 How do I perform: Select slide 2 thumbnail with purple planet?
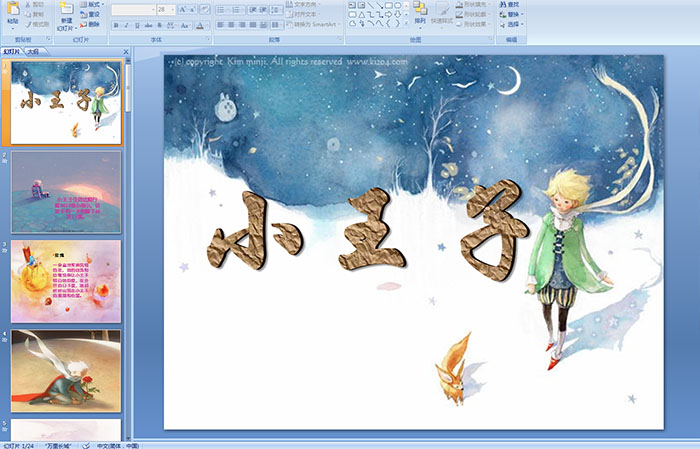66,192
